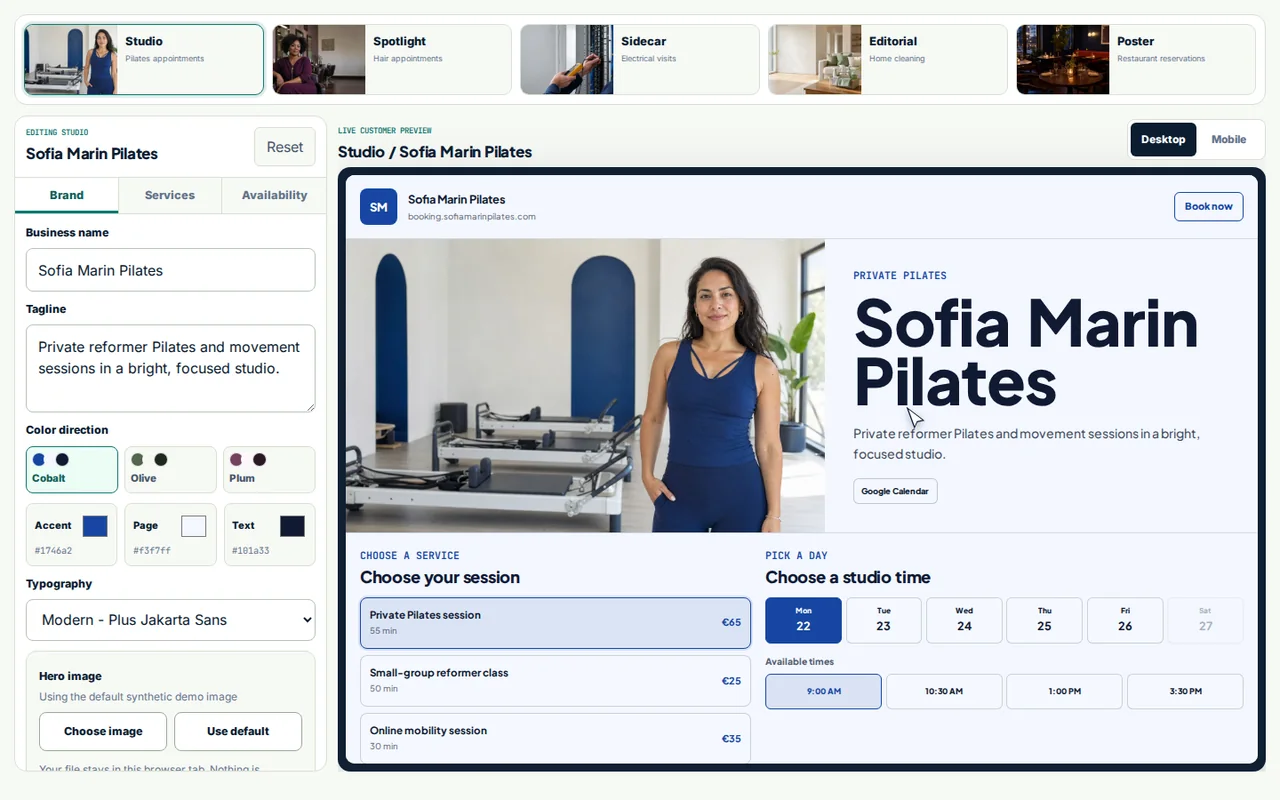Select the Studio template card

point(144,60)
